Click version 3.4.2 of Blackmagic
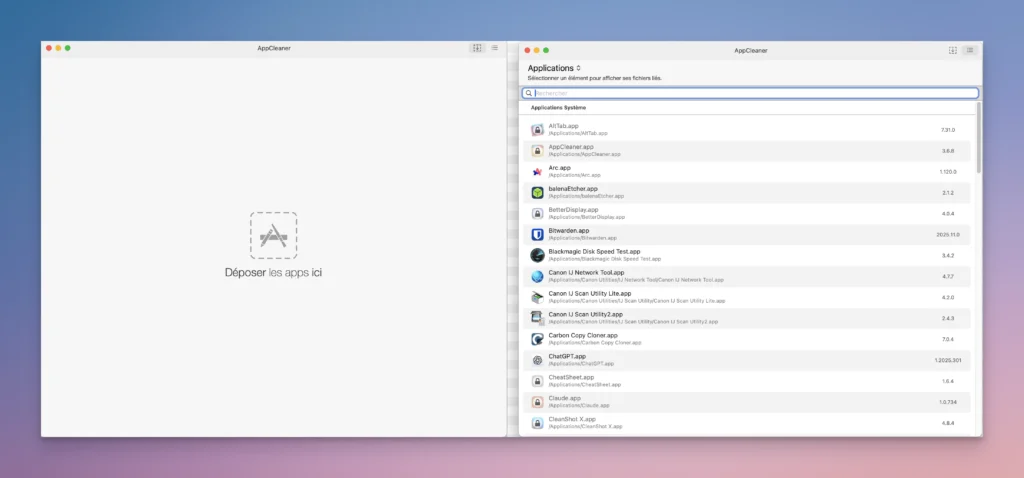The image size is (1024, 478). pyautogui.click(x=948, y=255)
